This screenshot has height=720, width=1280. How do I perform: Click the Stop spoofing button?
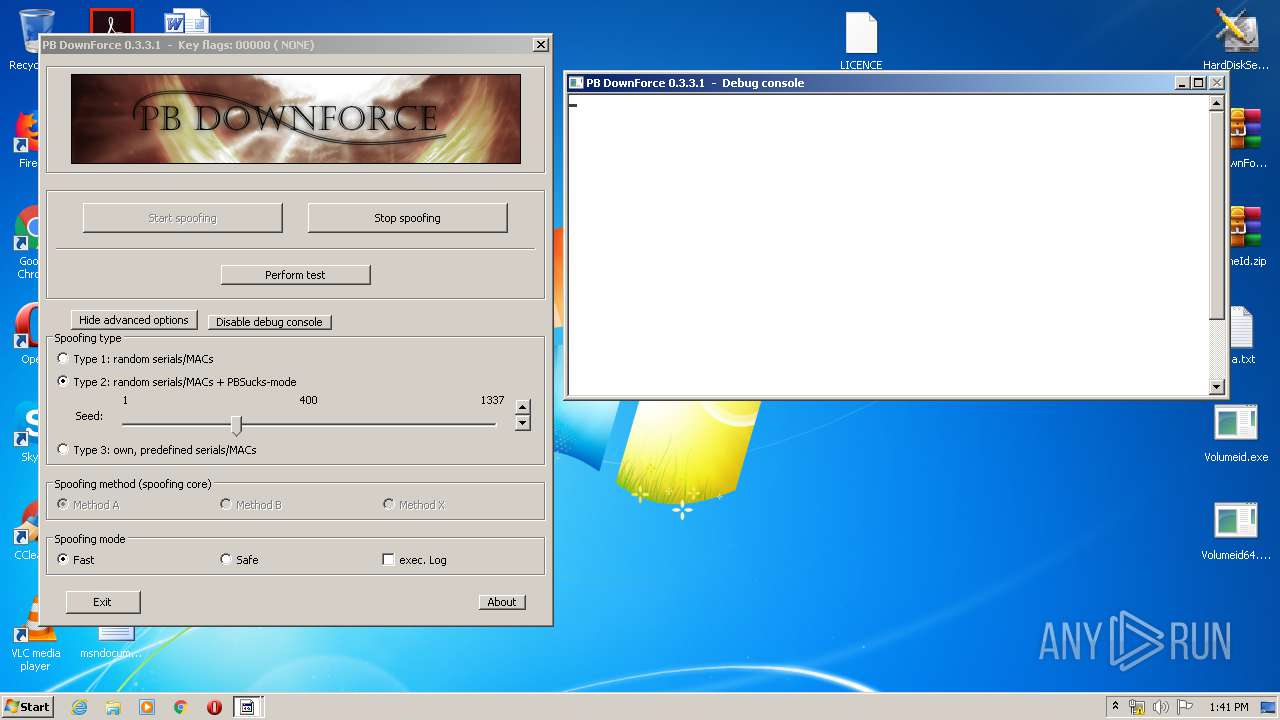point(407,218)
